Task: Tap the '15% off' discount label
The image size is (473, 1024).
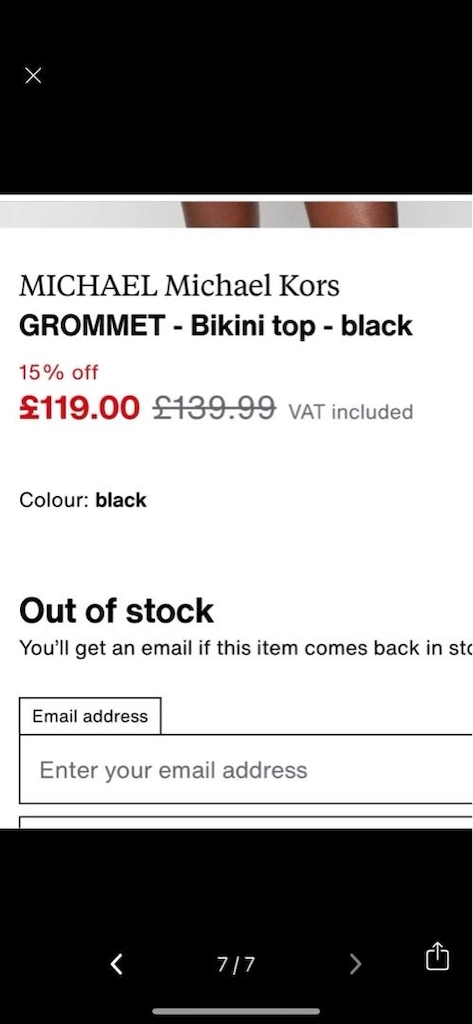Action: coord(59,373)
